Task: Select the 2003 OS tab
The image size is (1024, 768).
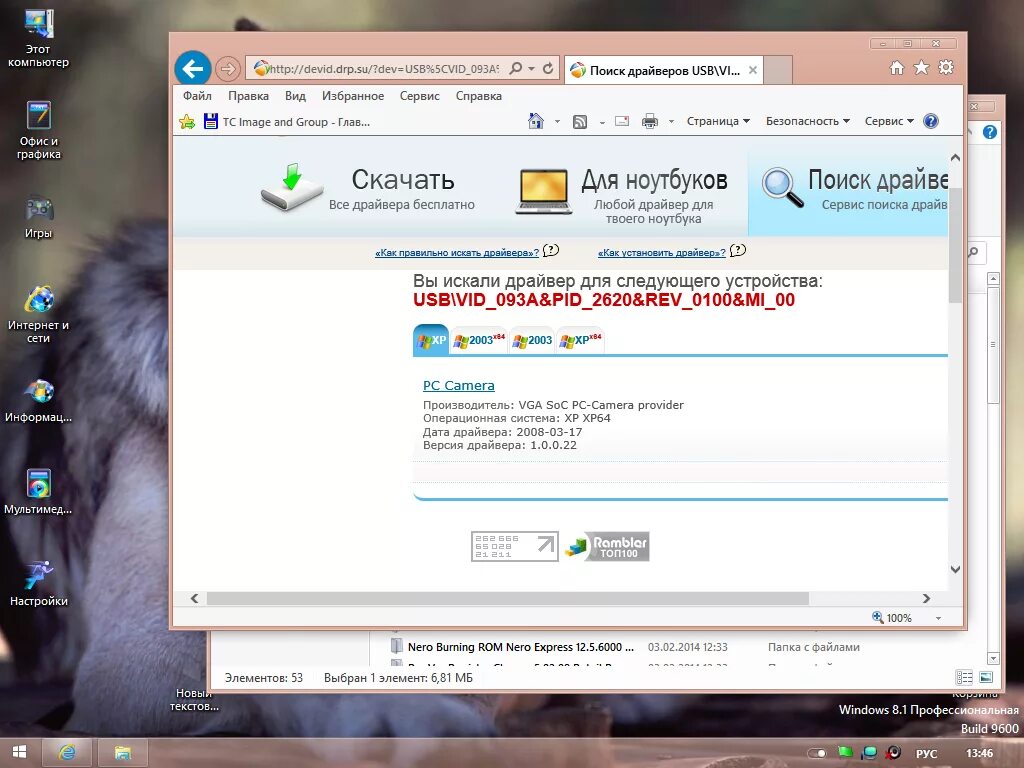Action: point(532,340)
